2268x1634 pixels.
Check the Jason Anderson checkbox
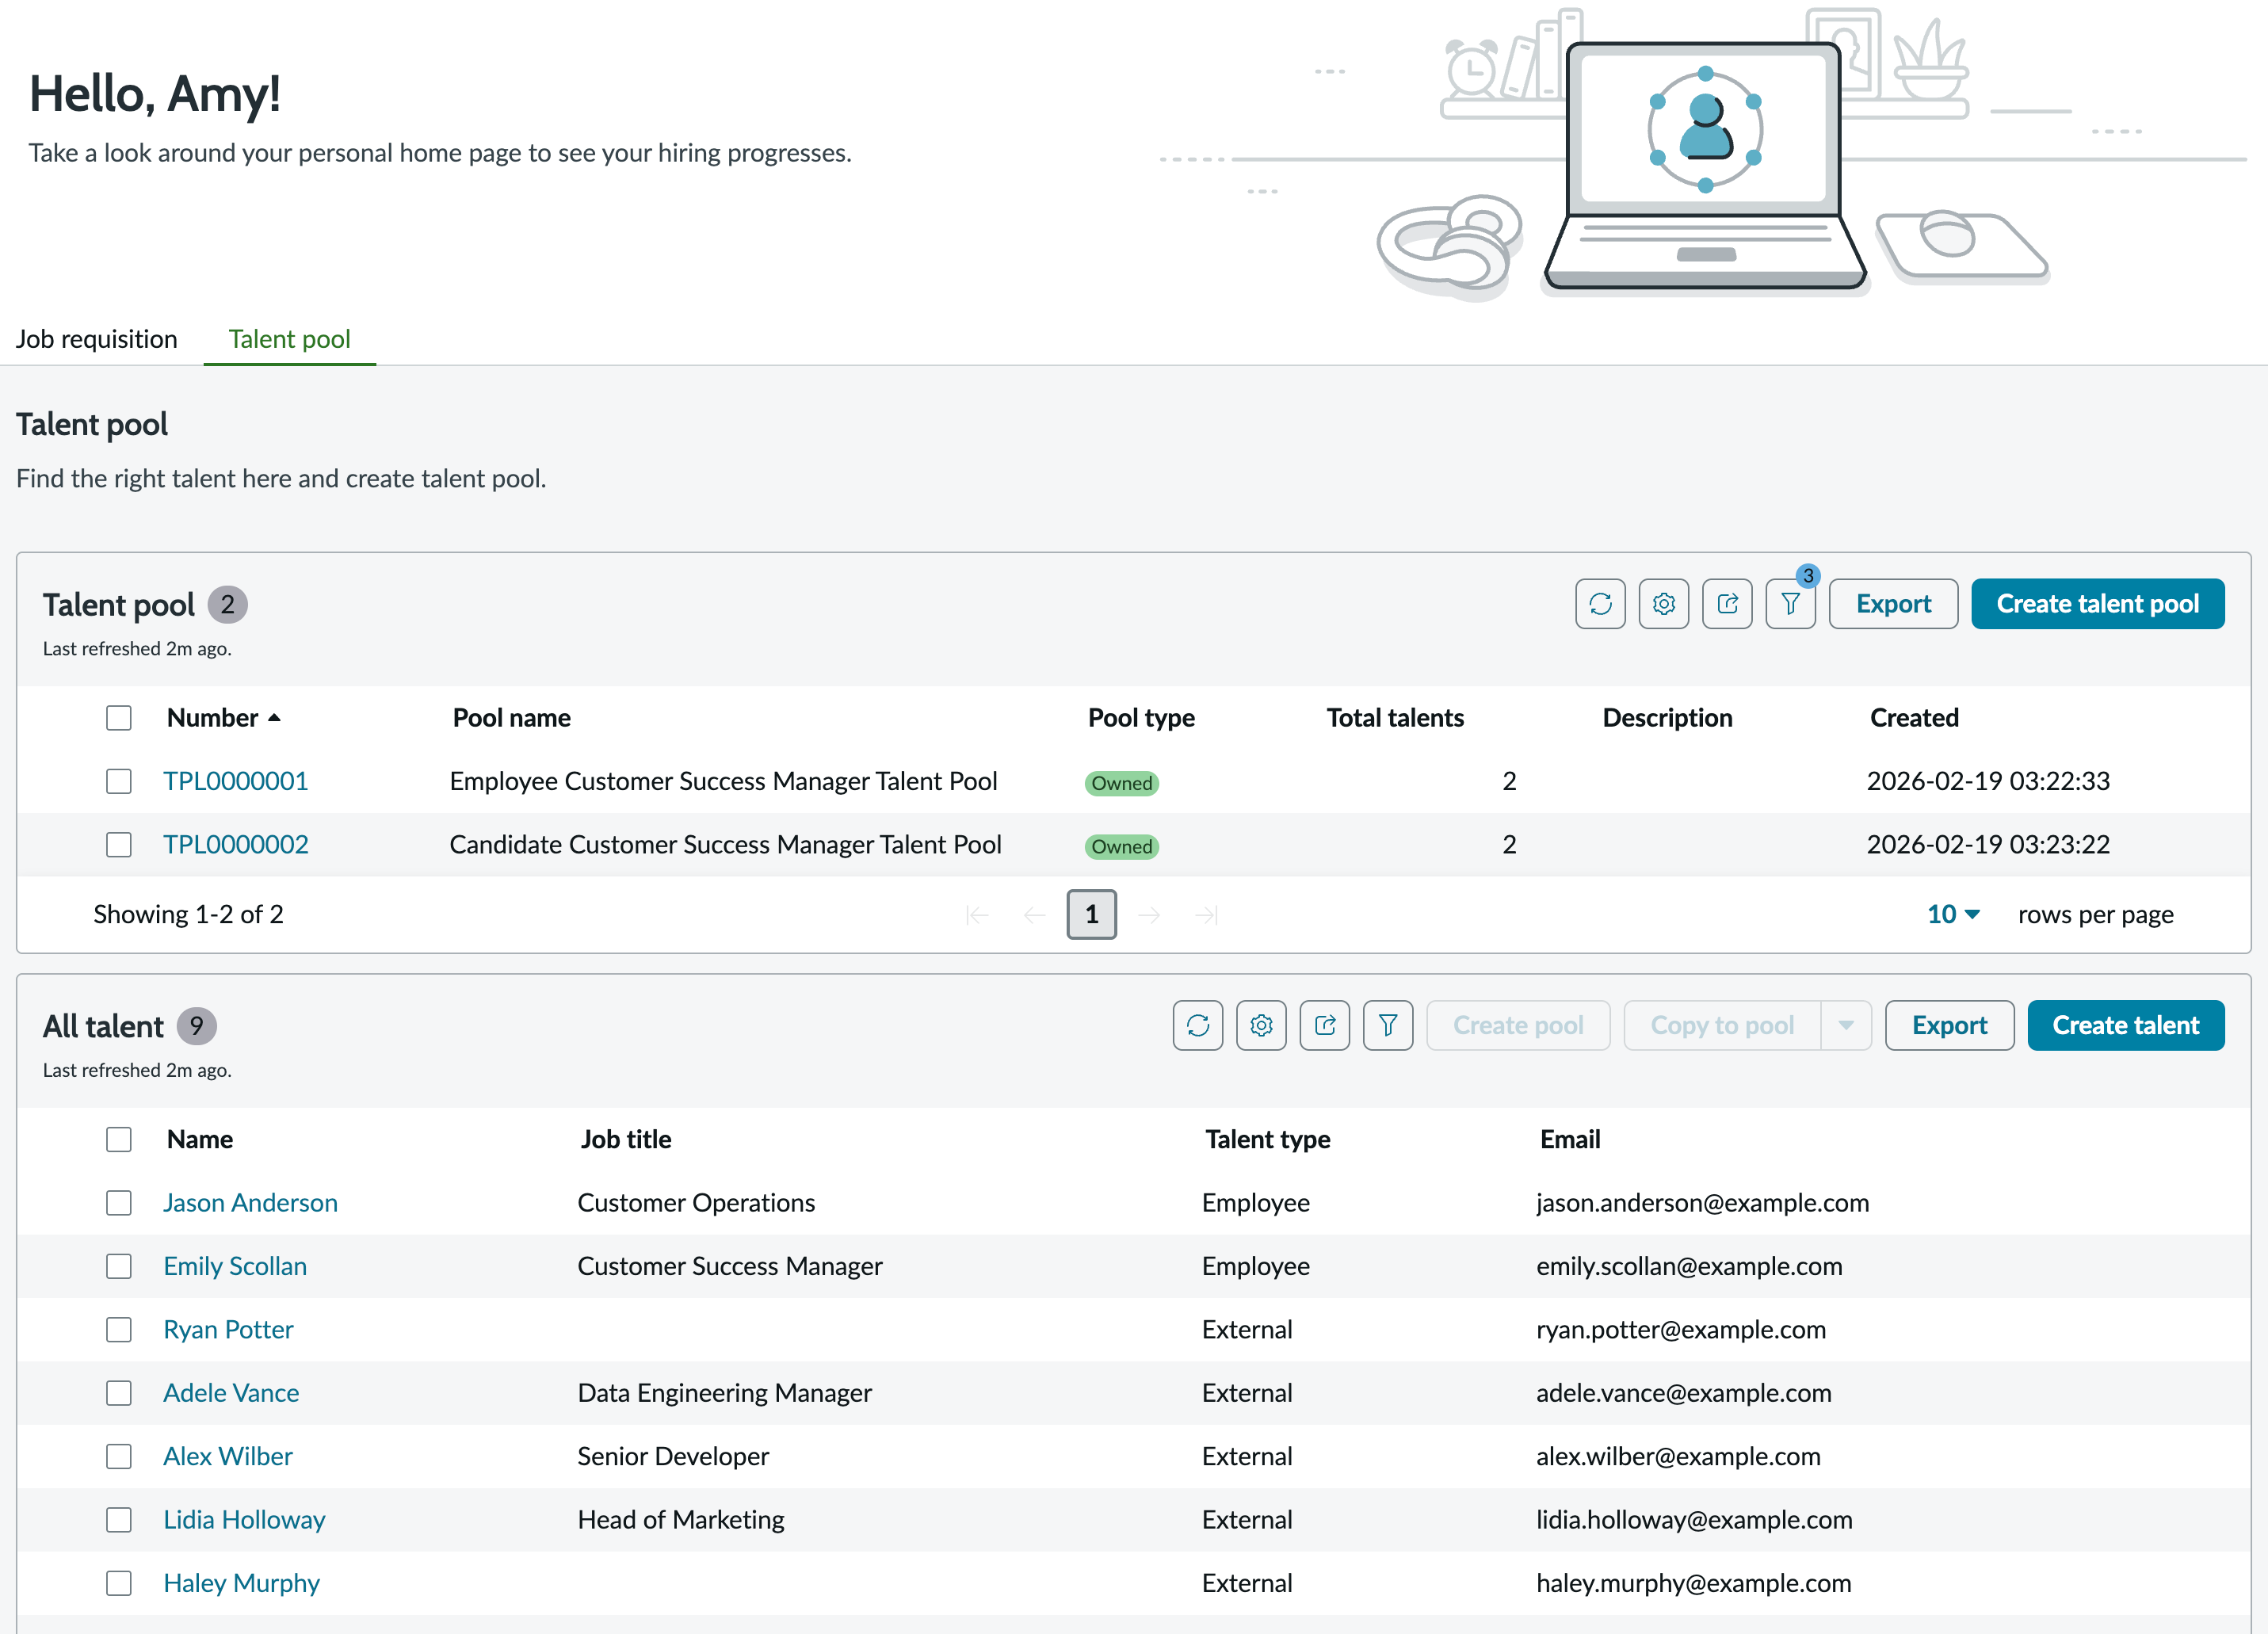(x=119, y=1203)
